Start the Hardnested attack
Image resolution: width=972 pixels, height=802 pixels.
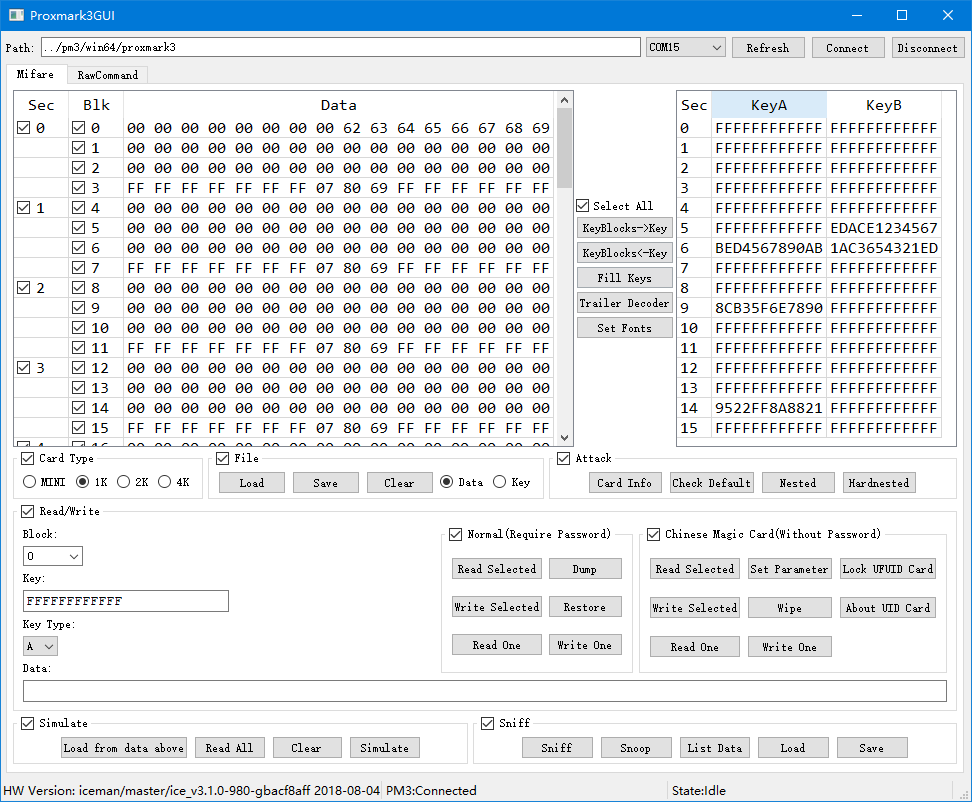[879, 483]
